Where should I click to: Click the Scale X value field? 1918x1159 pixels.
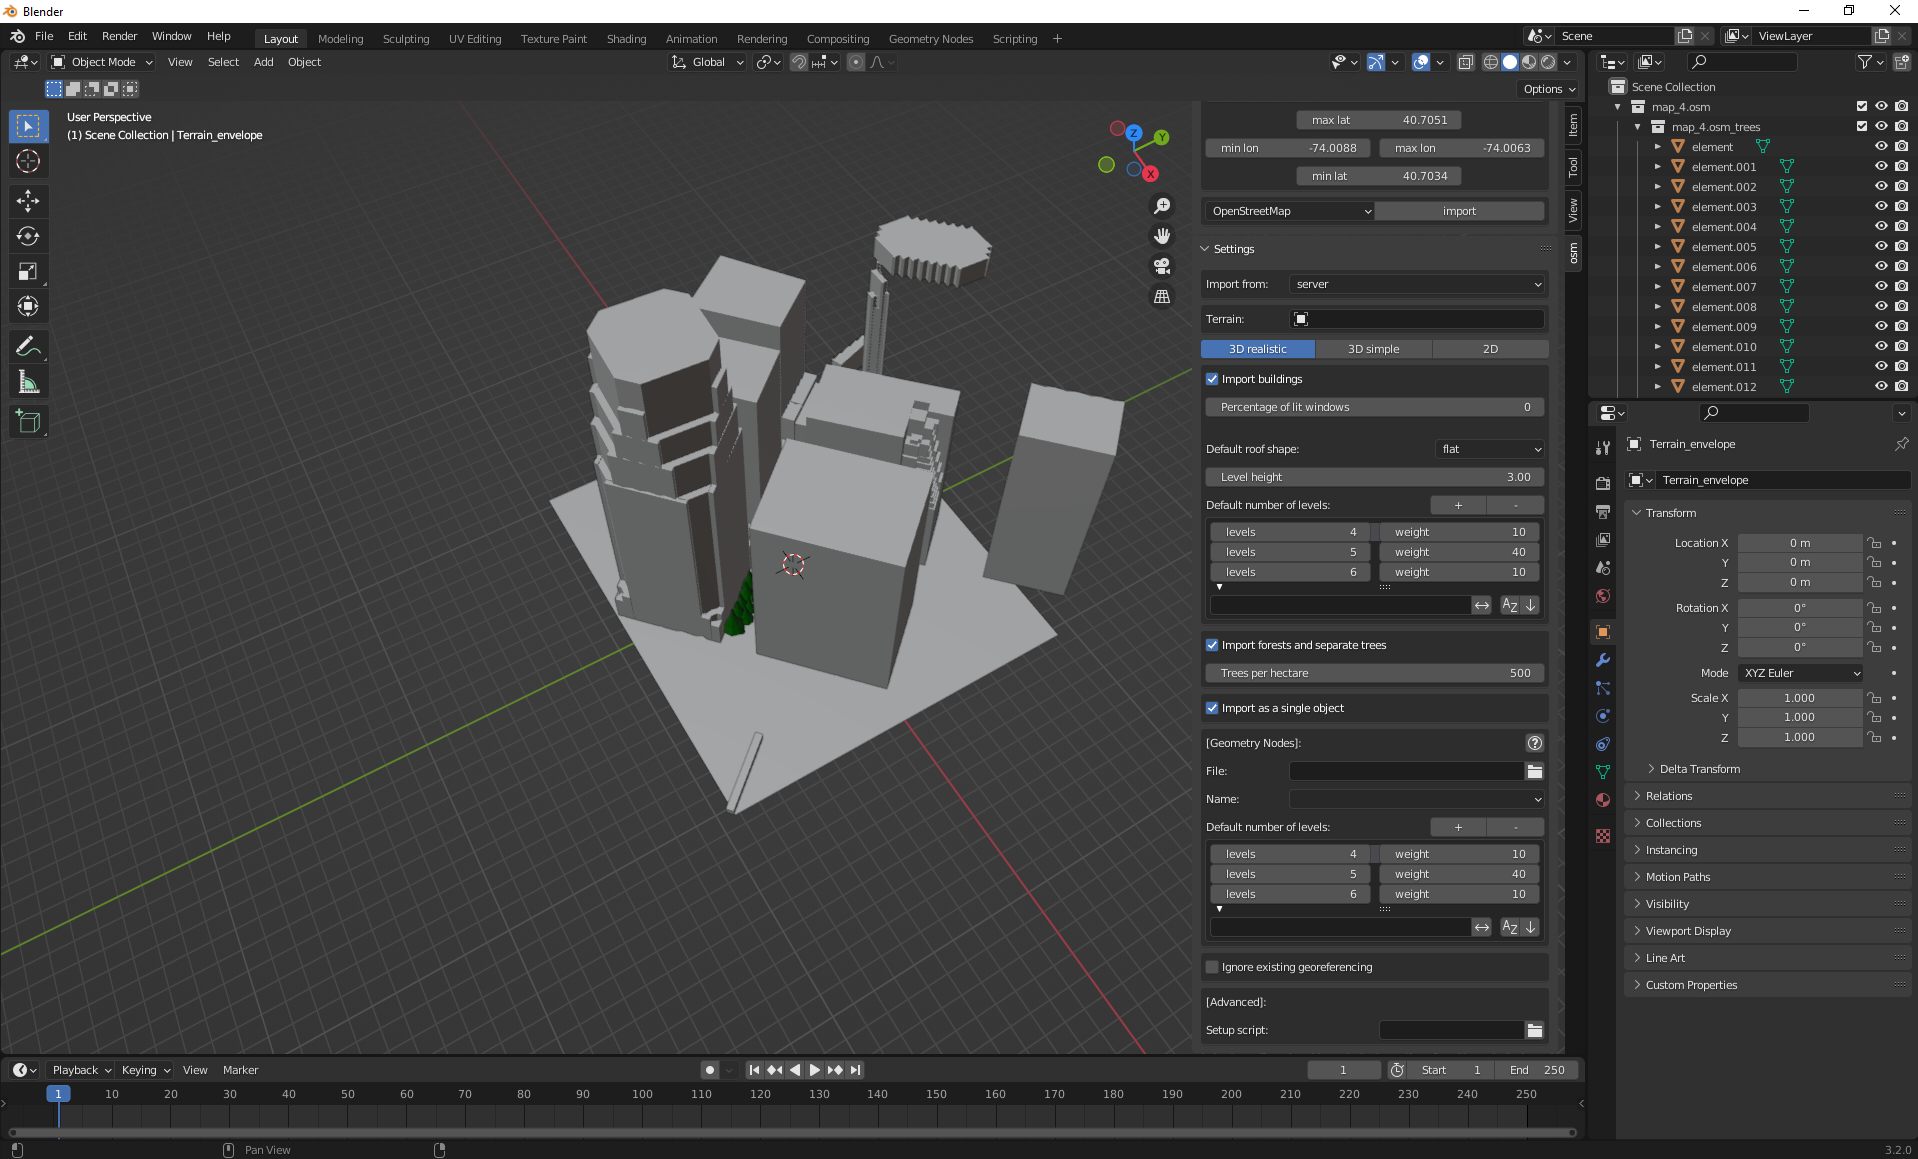[1800, 697]
